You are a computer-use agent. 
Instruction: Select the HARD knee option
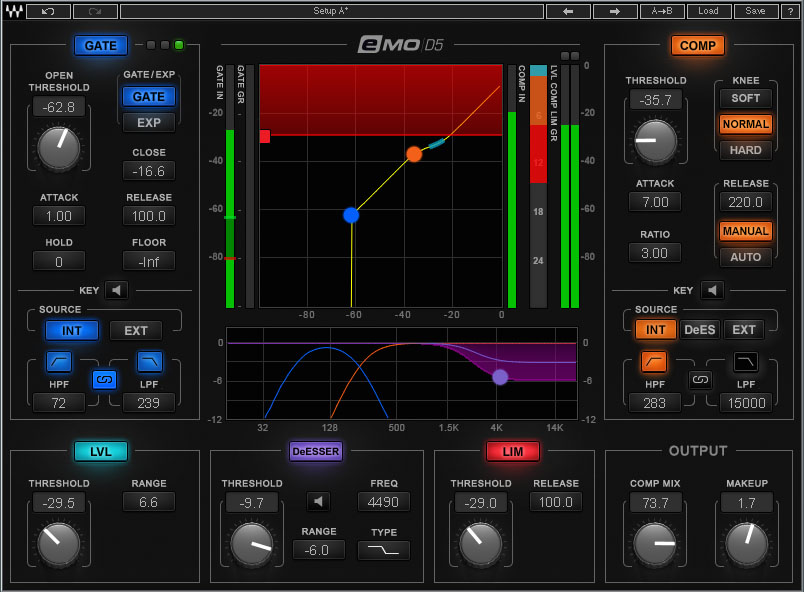tap(745, 150)
